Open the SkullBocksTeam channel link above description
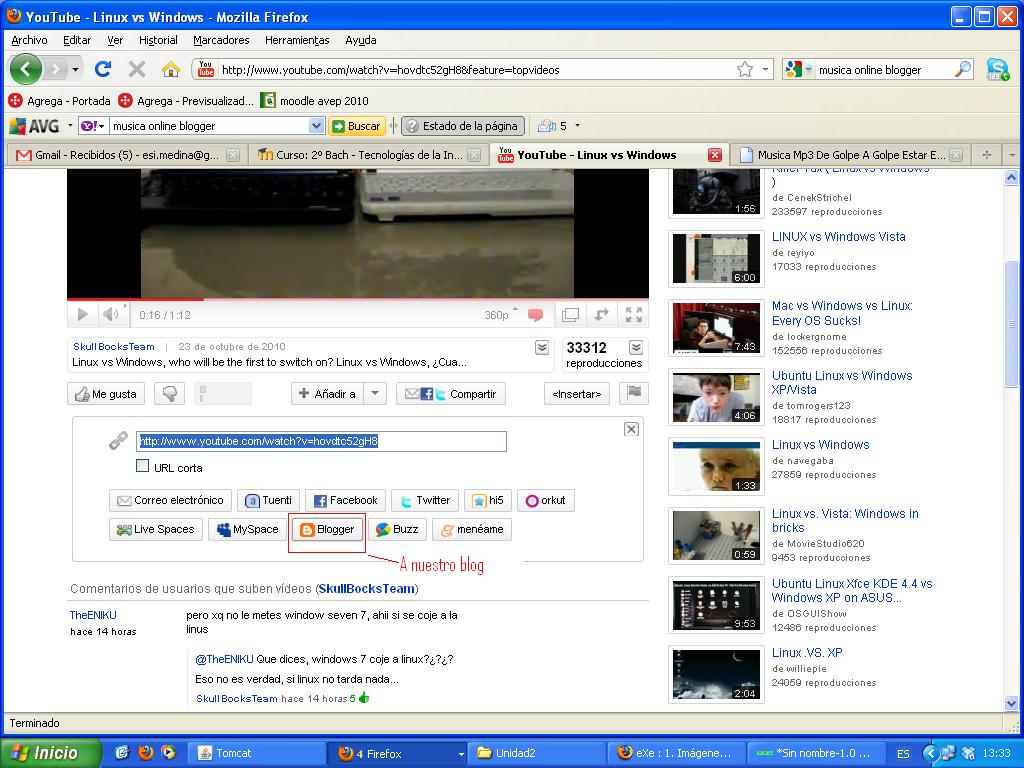This screenshot has height=768, width=1024. coord(114,347)
